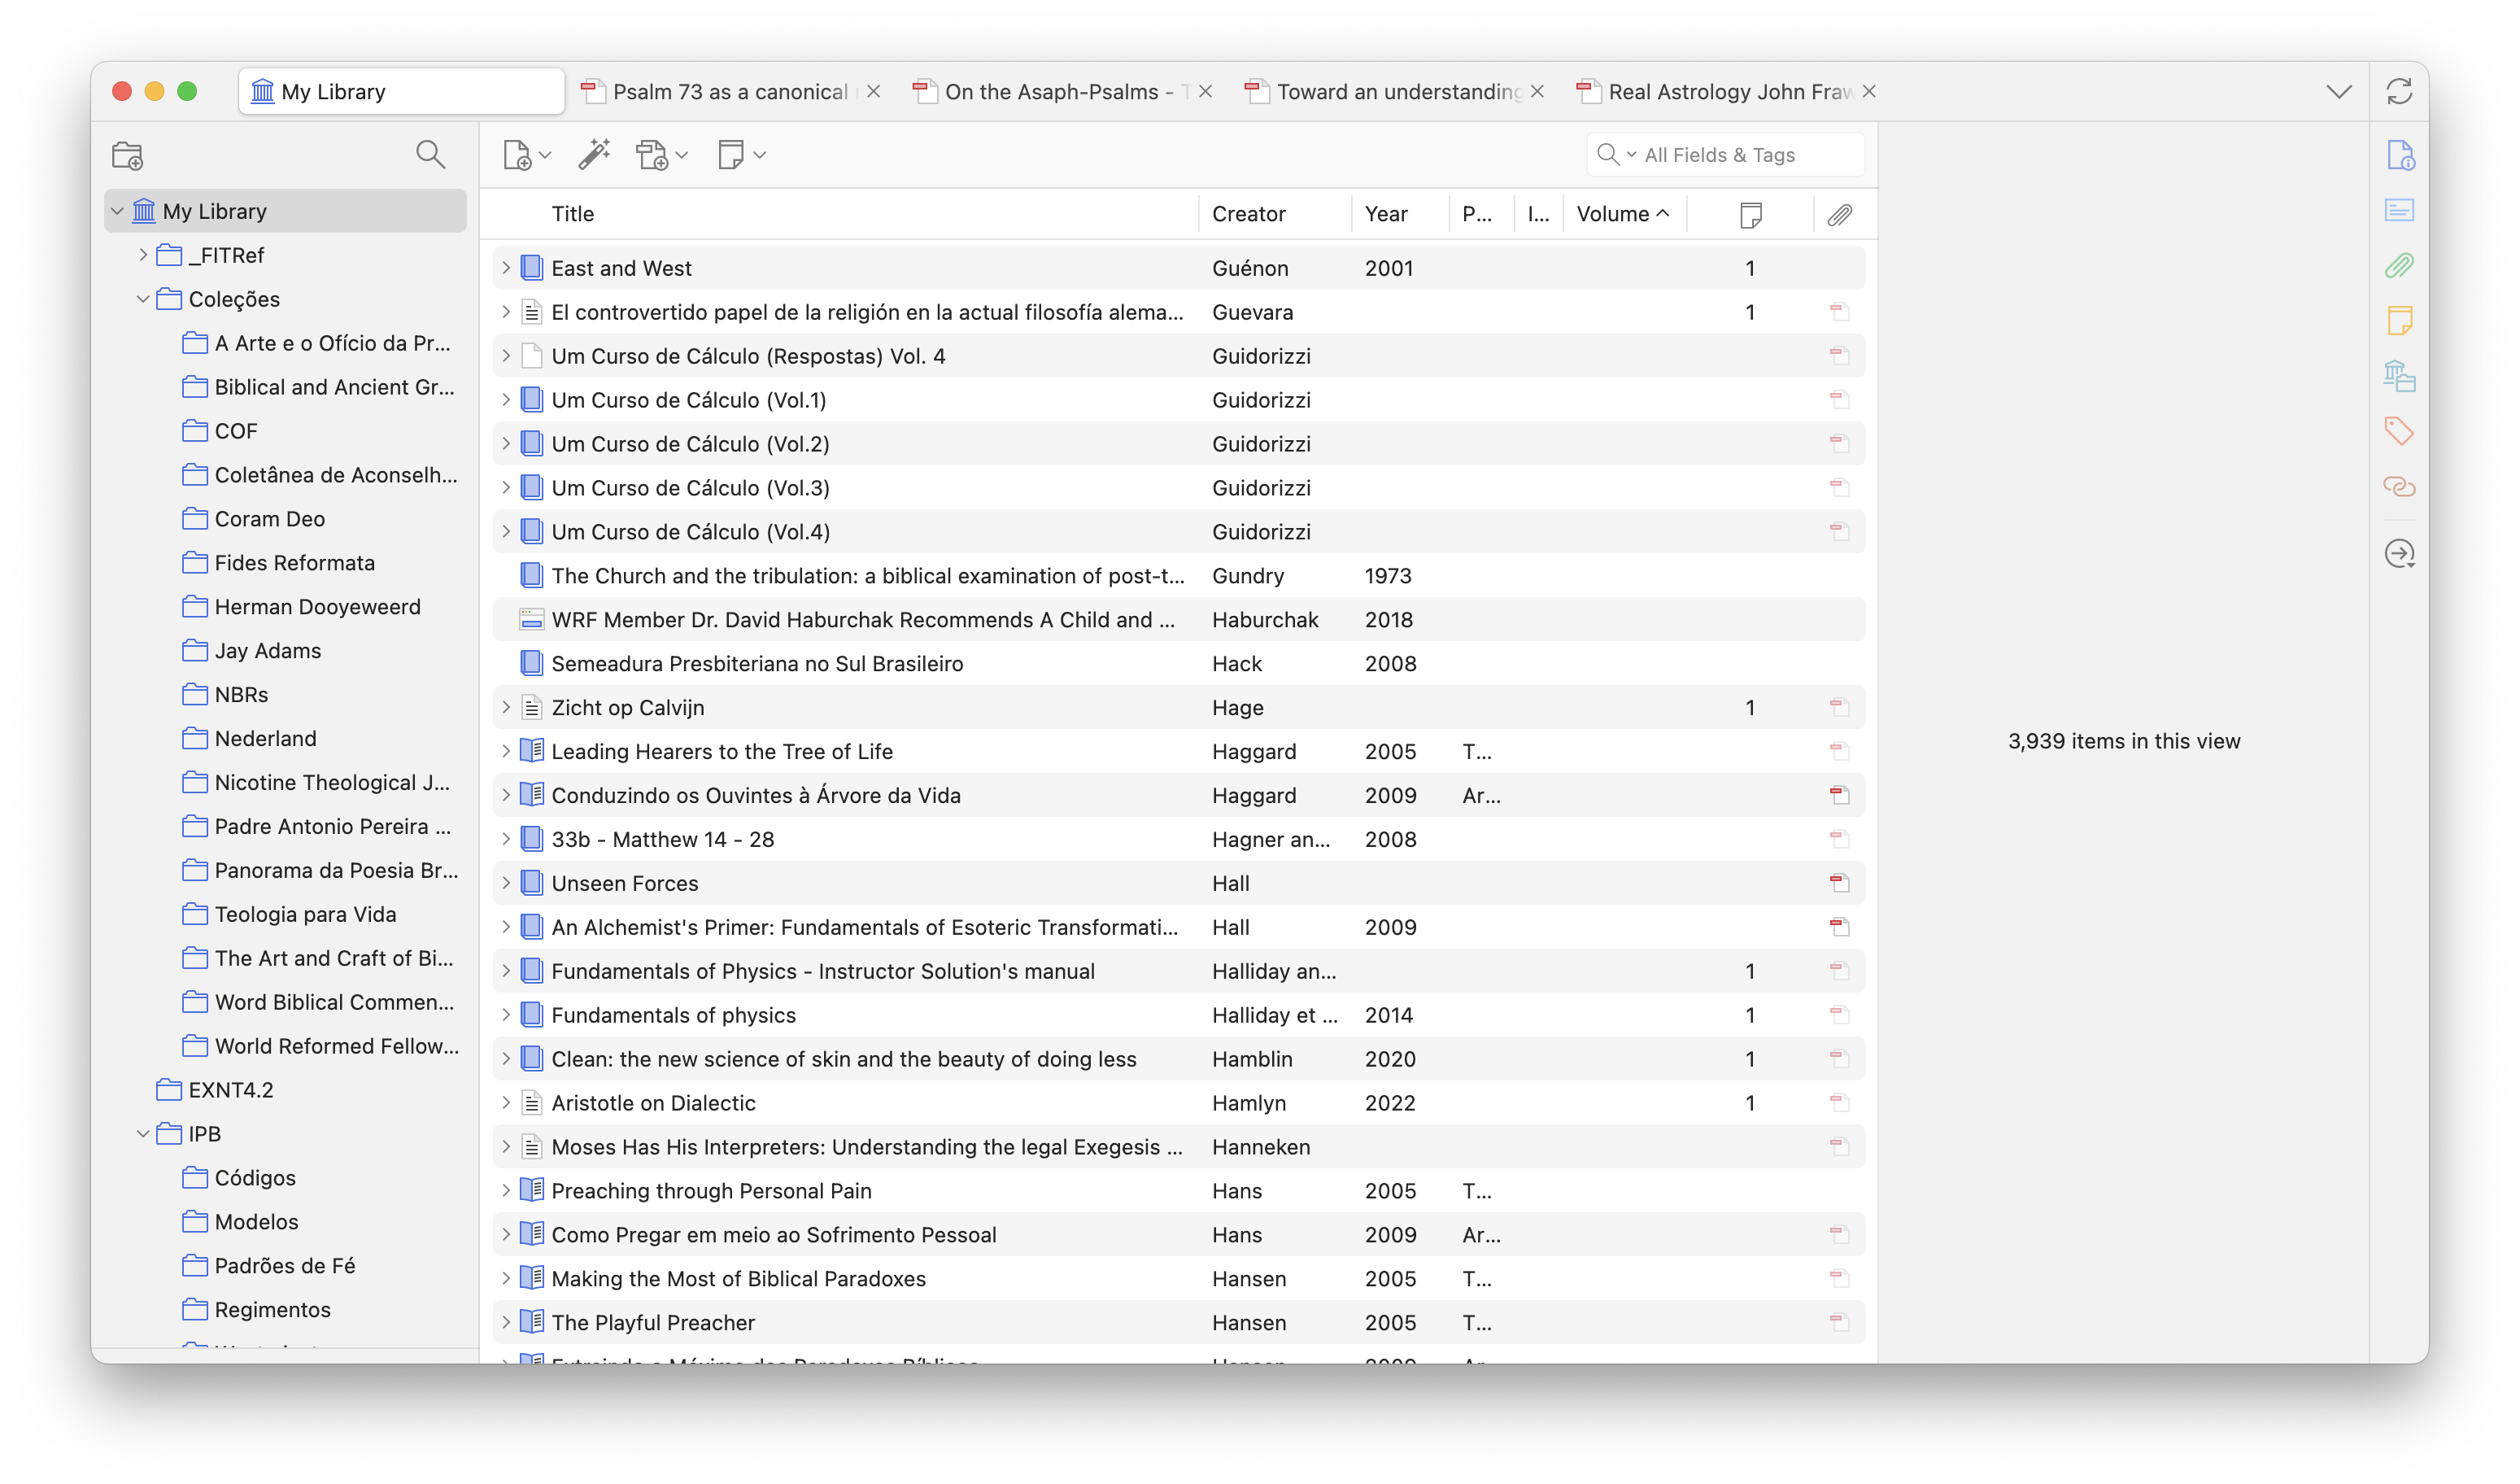
Task: Click the Locate arrow icon in right sidebar
Action: point(2399,554)
